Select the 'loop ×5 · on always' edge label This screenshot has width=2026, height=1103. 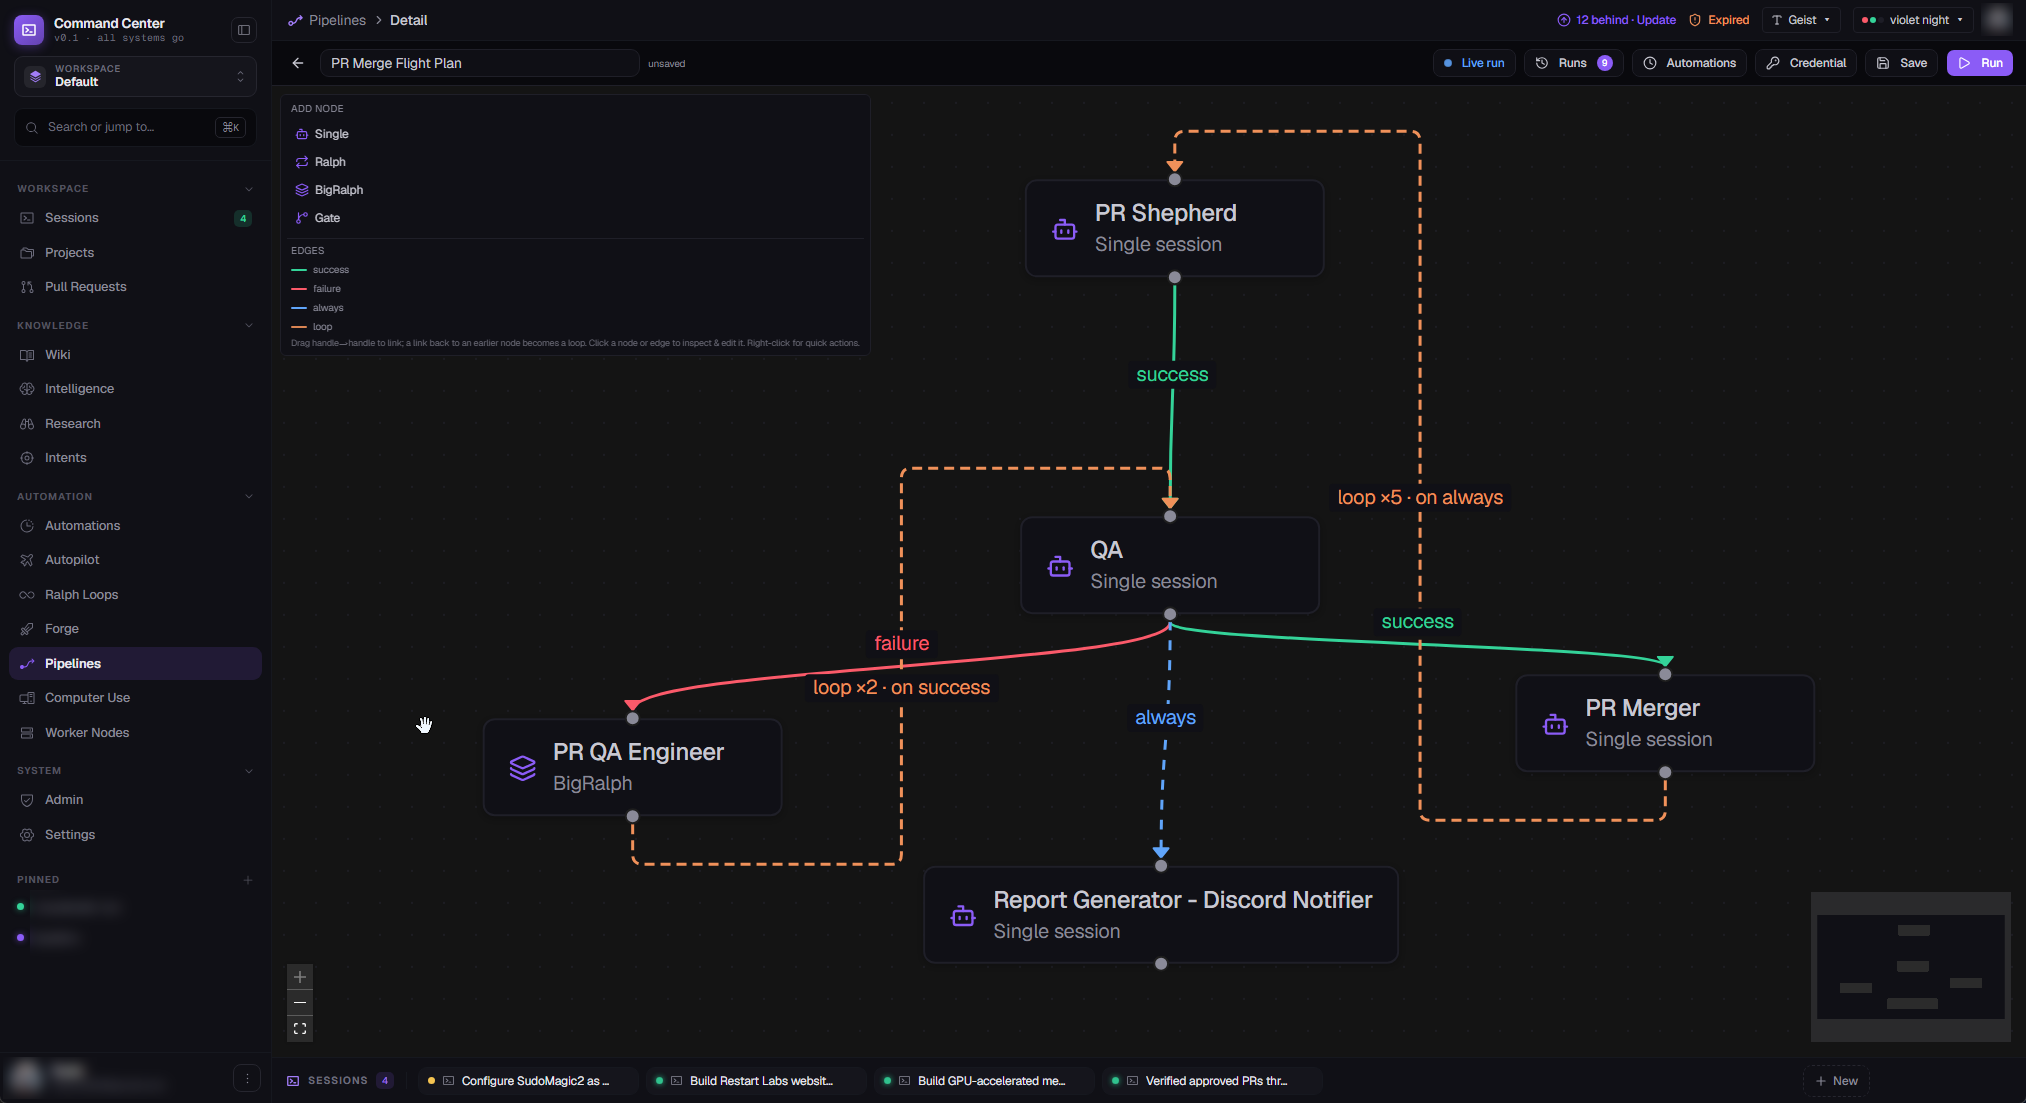pyautogui.click(x=1420, y=498)
